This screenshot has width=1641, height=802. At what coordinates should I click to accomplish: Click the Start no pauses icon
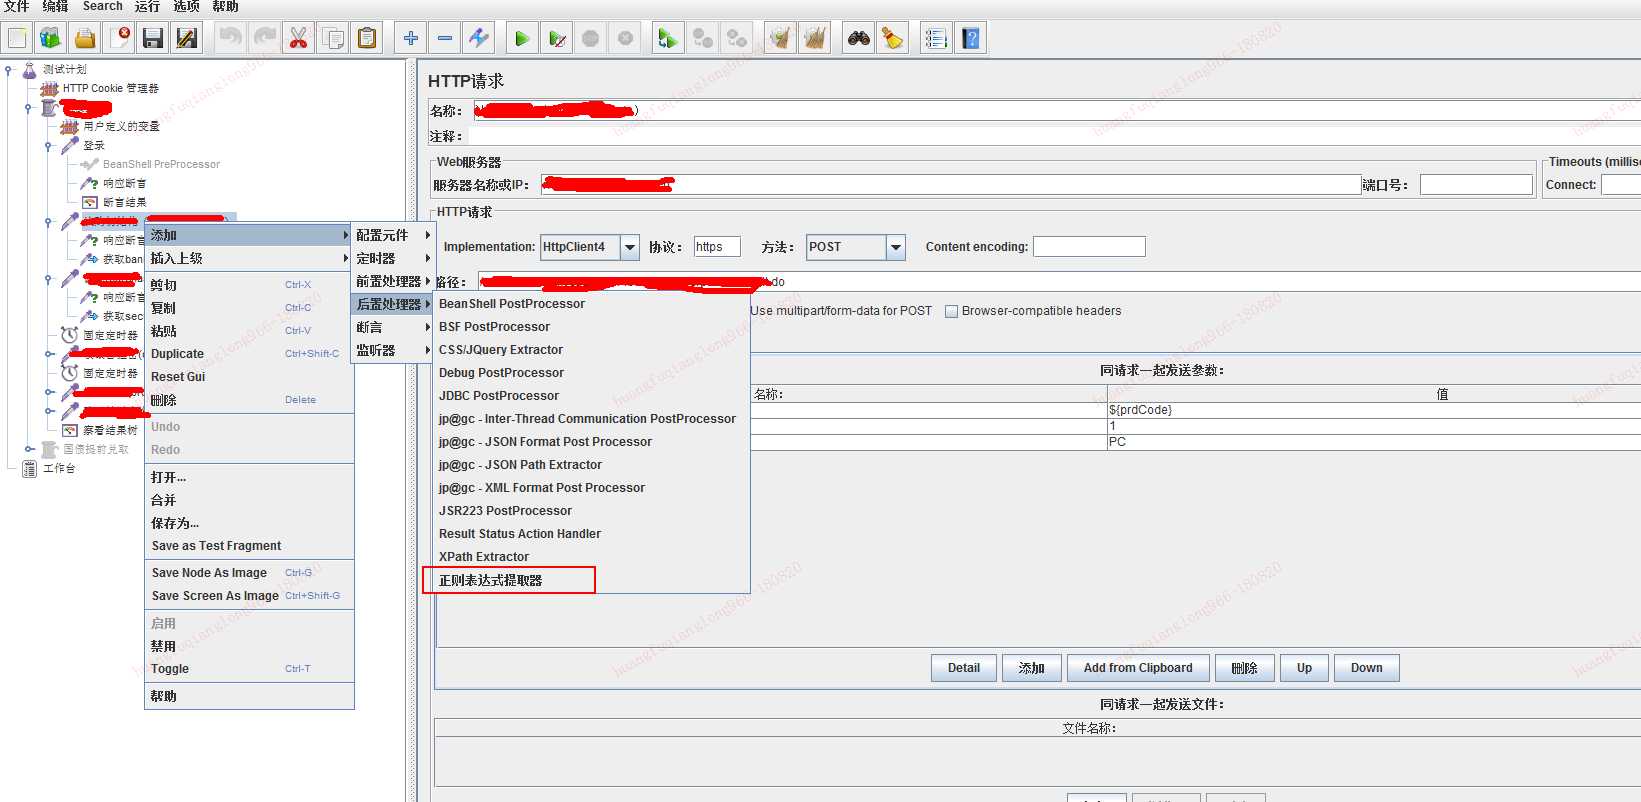tap(557, 38)
